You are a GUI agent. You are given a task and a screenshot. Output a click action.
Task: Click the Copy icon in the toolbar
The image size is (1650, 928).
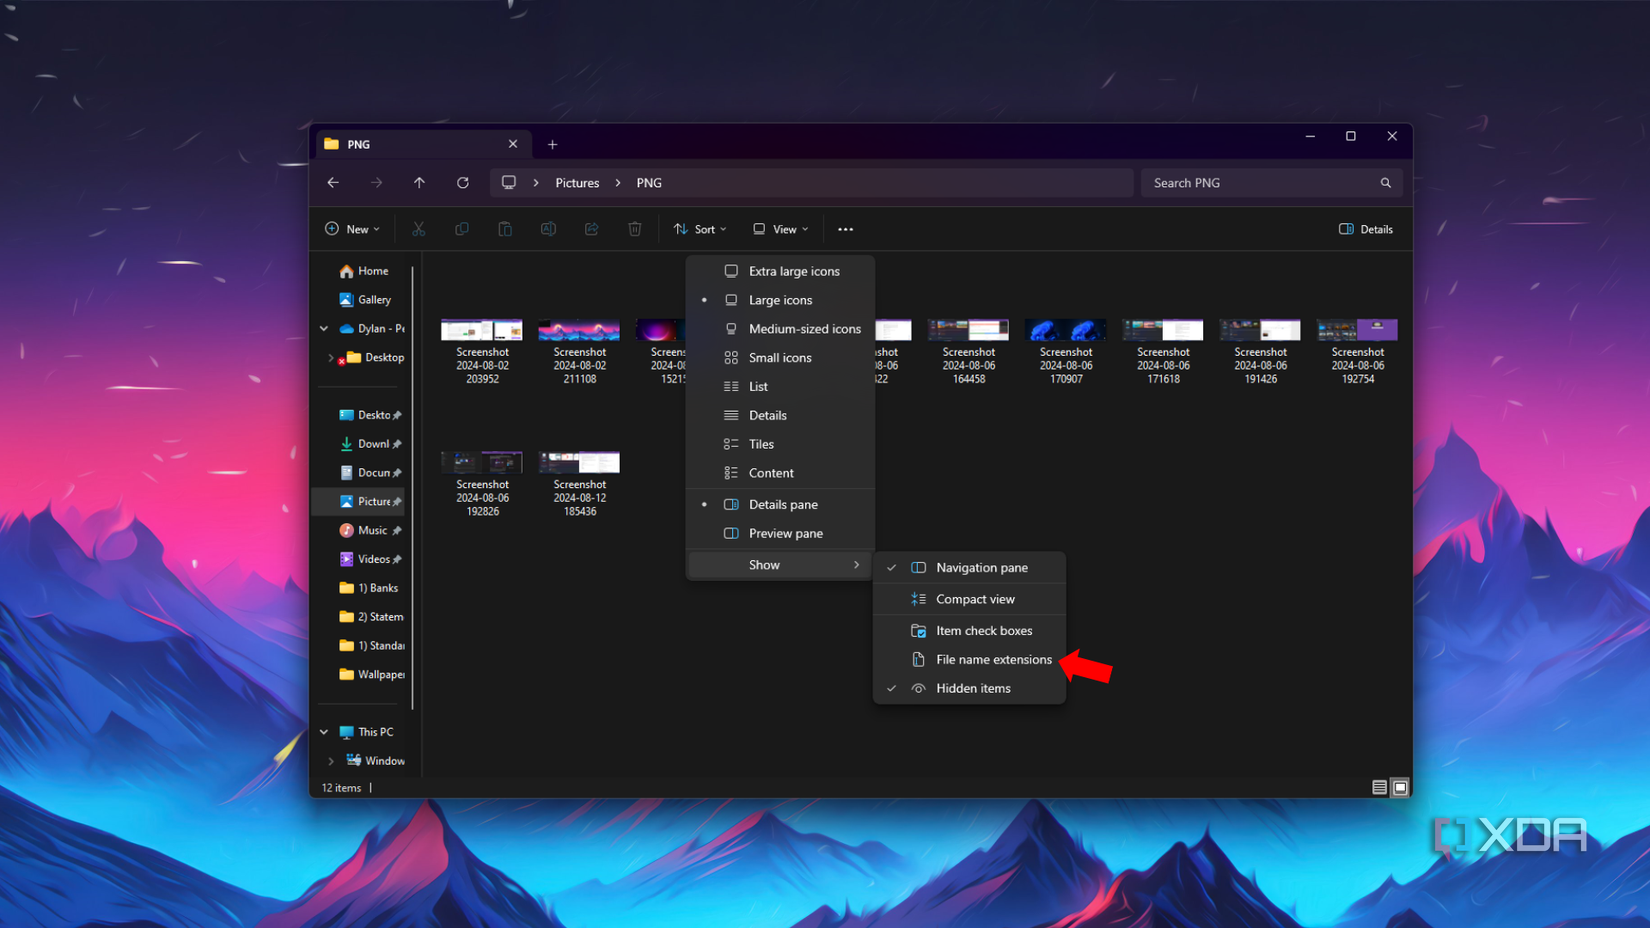461,229
